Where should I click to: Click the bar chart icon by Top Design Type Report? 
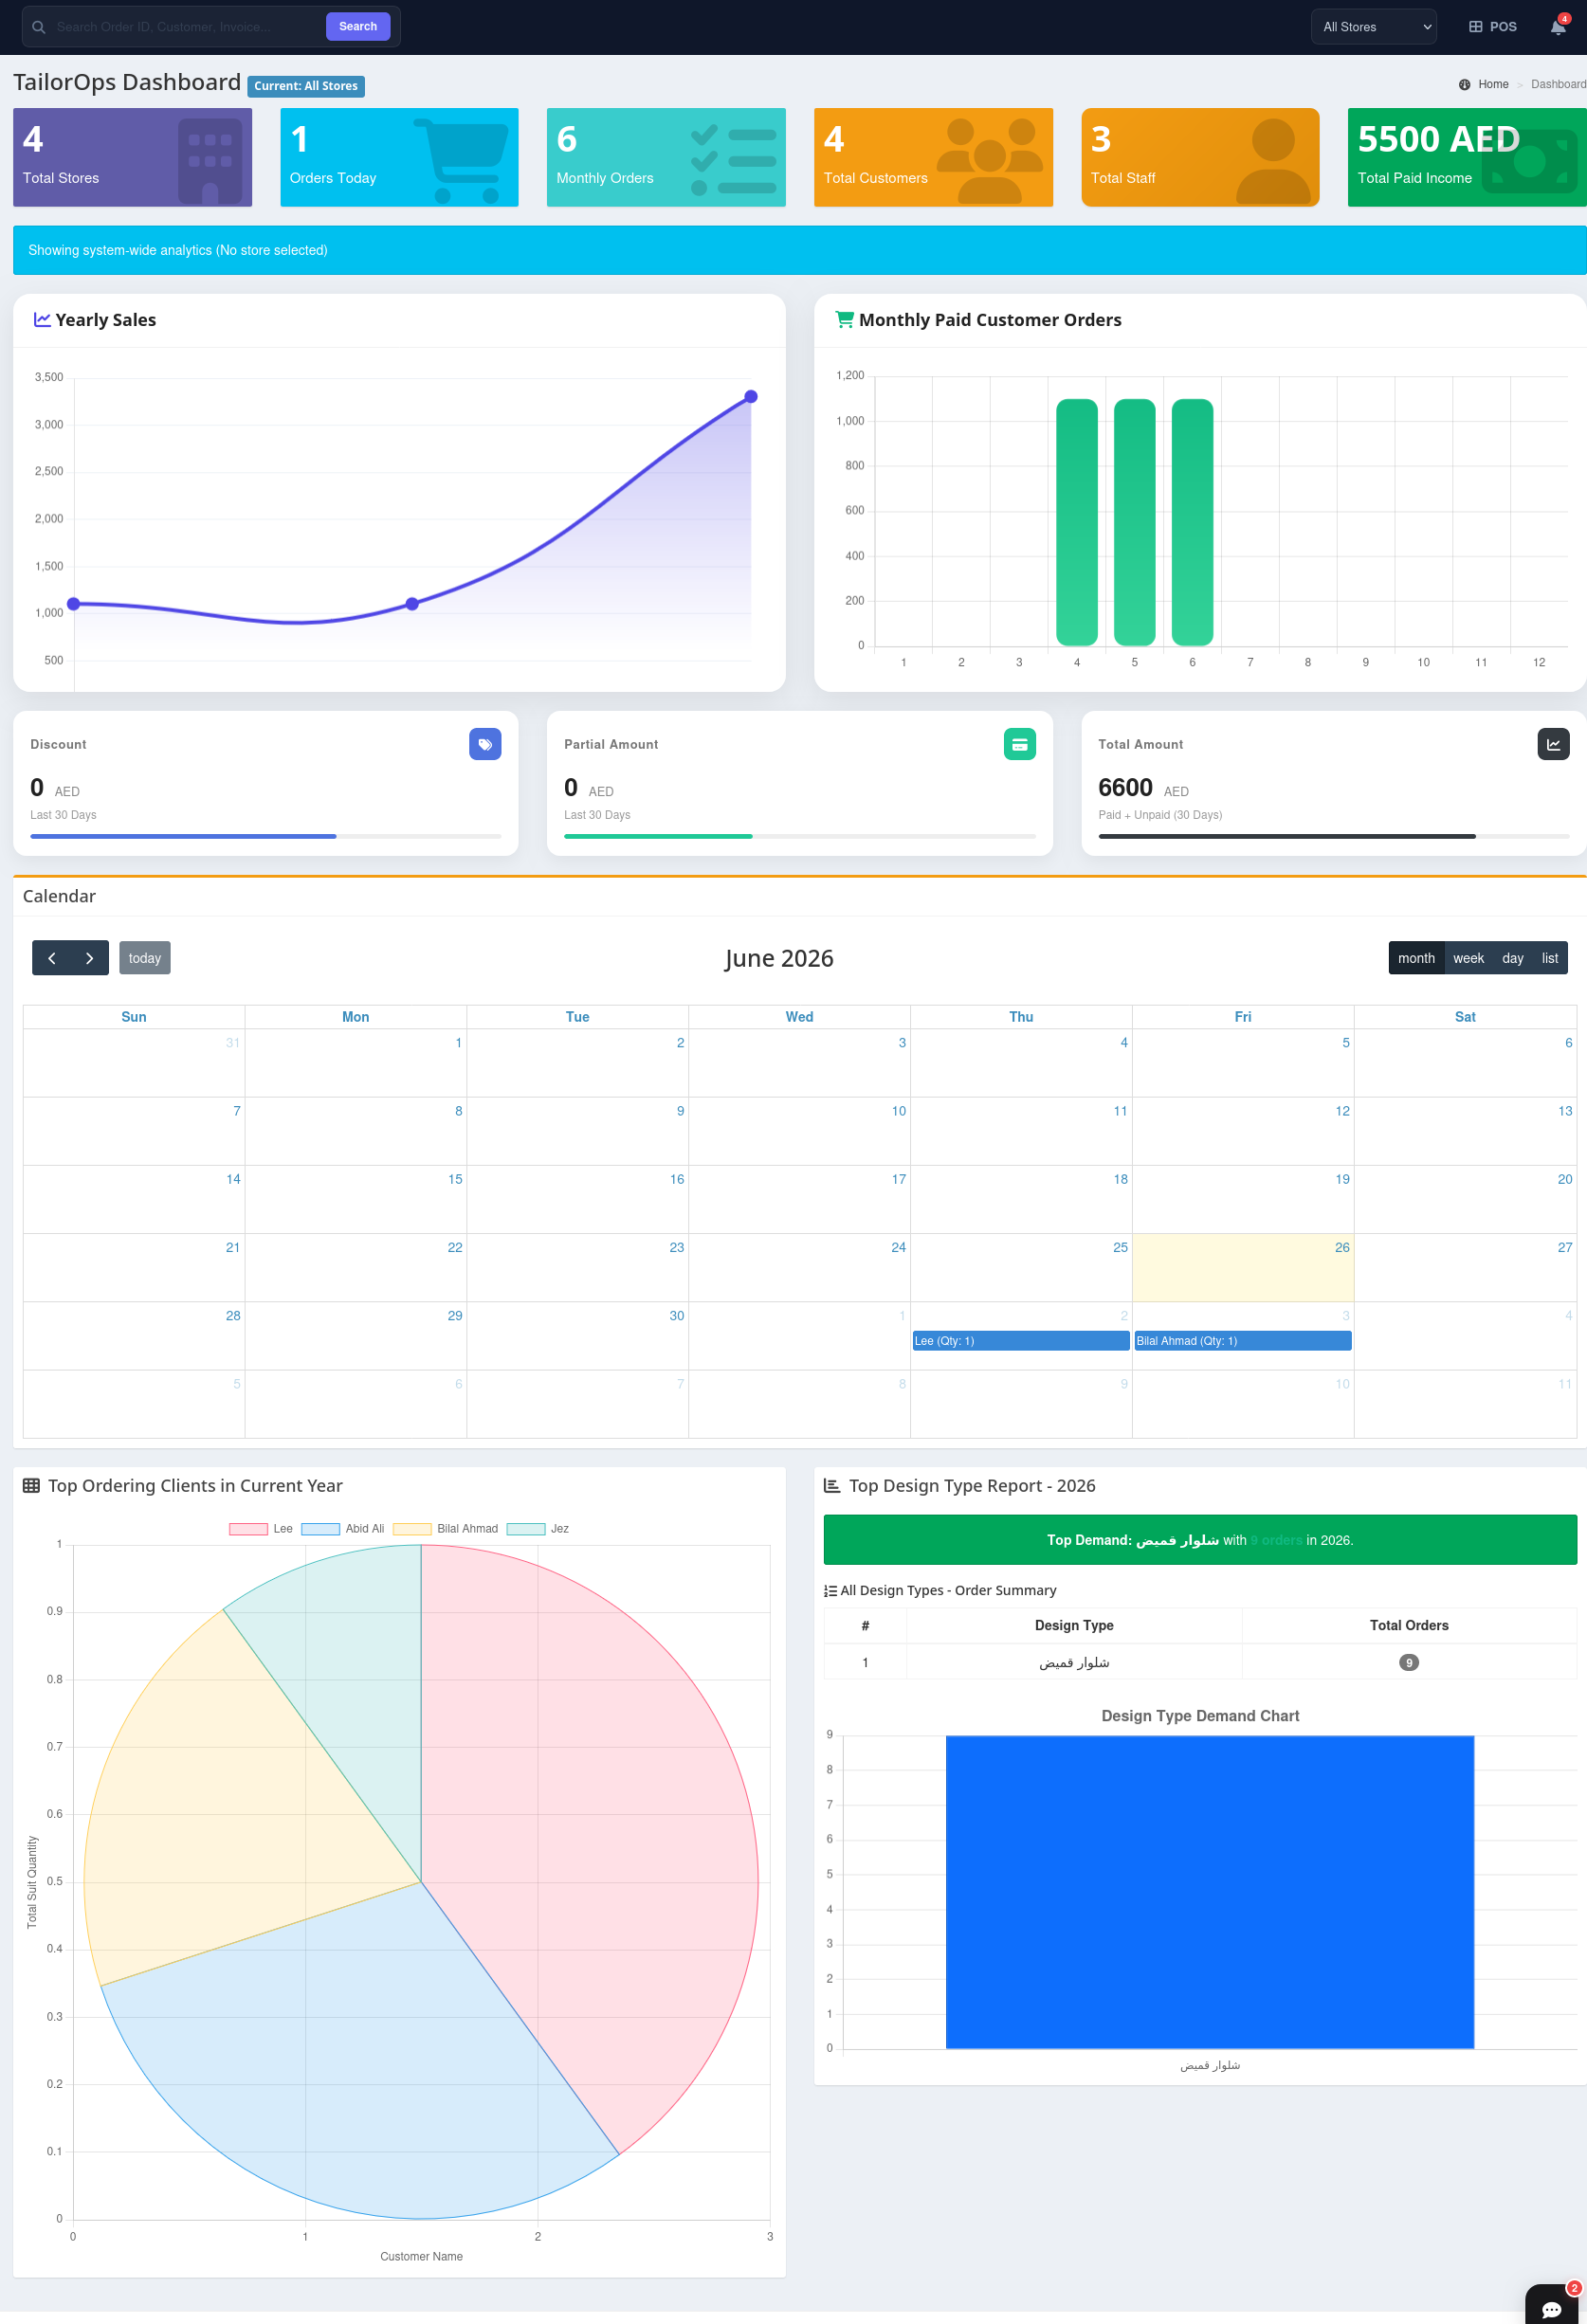(831, 1485)
